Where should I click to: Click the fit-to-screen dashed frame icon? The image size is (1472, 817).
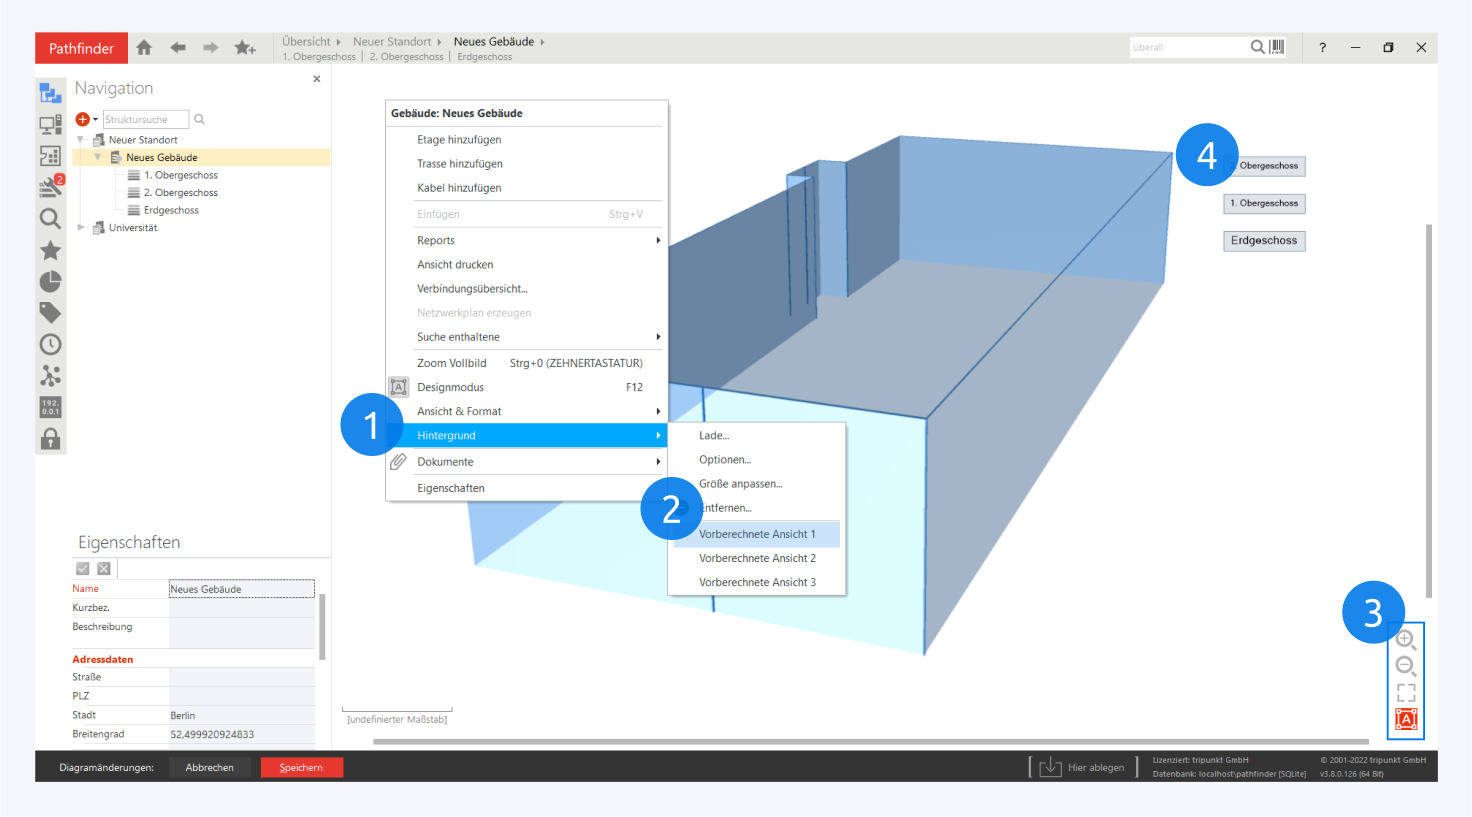tap(1406, 693)
